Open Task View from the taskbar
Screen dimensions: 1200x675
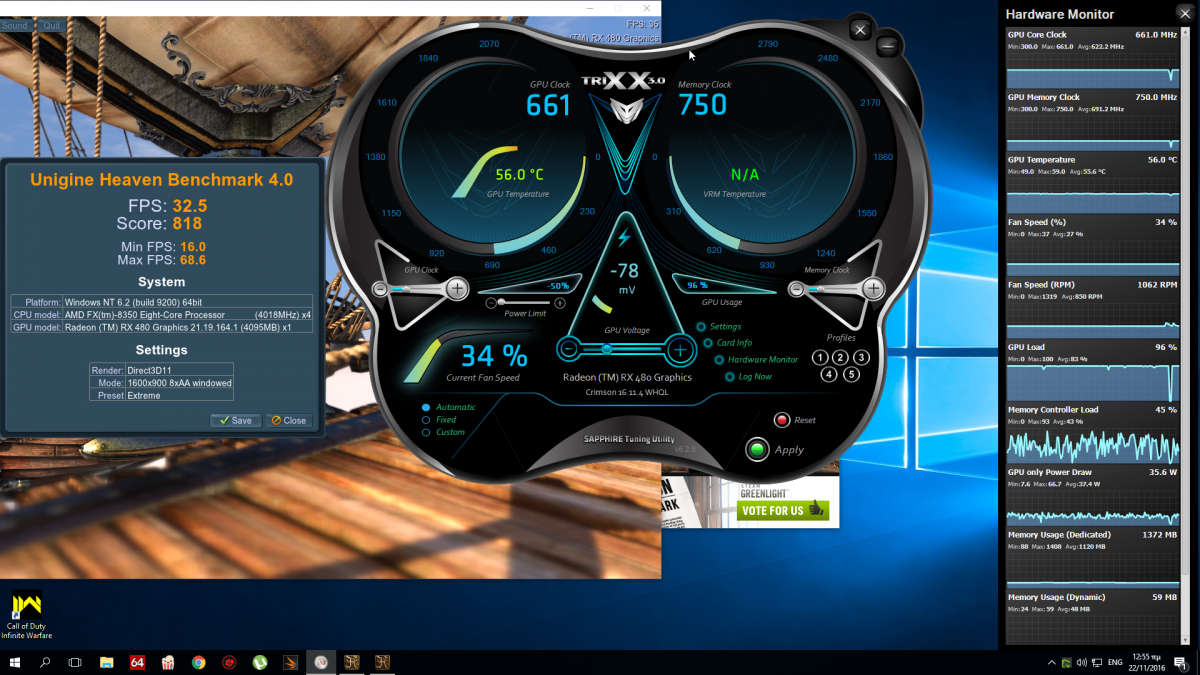click(x=75, y=662)
